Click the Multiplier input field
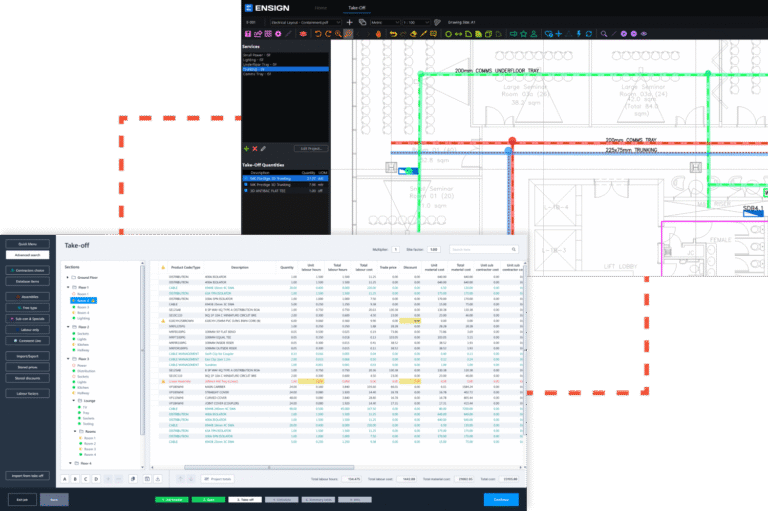The width and height of the screenshot is (768, 511). [395, 249]
